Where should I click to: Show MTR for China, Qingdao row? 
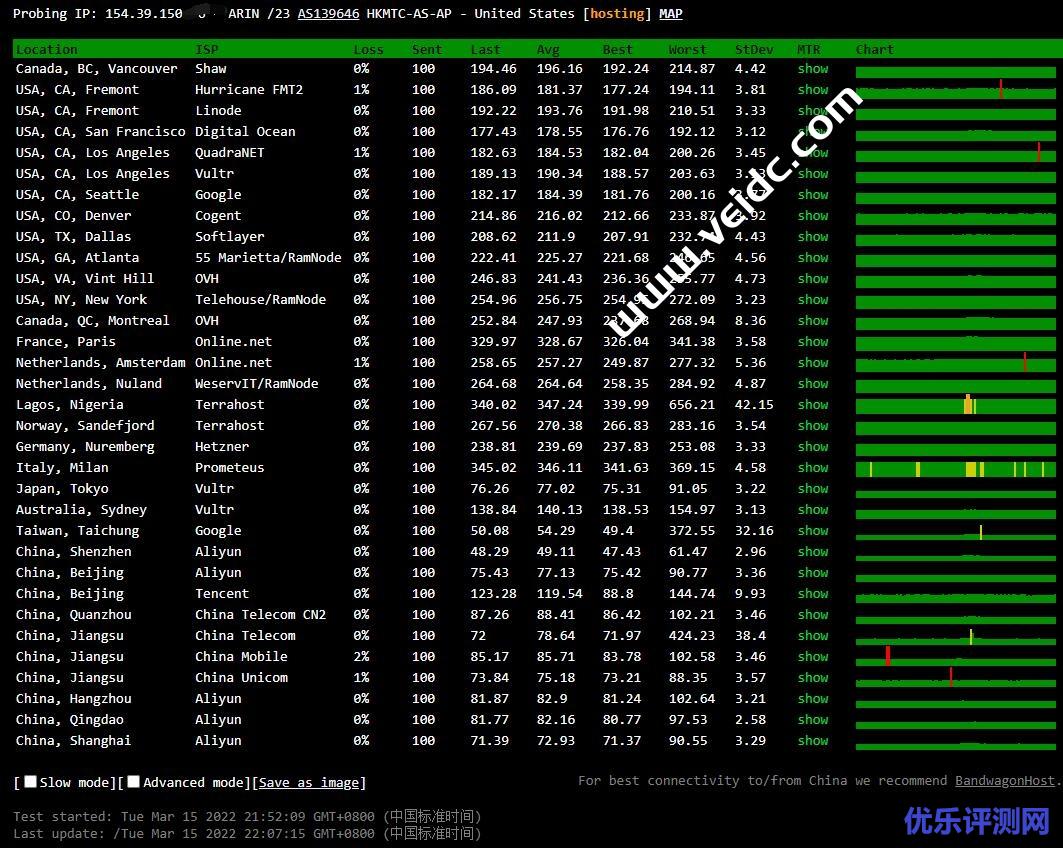click(x=813, y=720)
